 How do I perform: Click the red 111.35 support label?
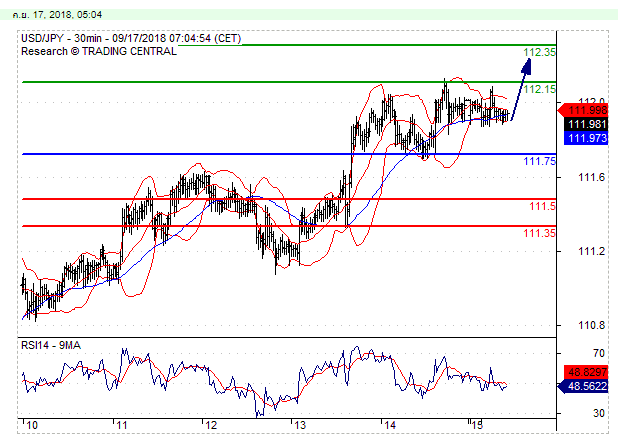[539, 233]
